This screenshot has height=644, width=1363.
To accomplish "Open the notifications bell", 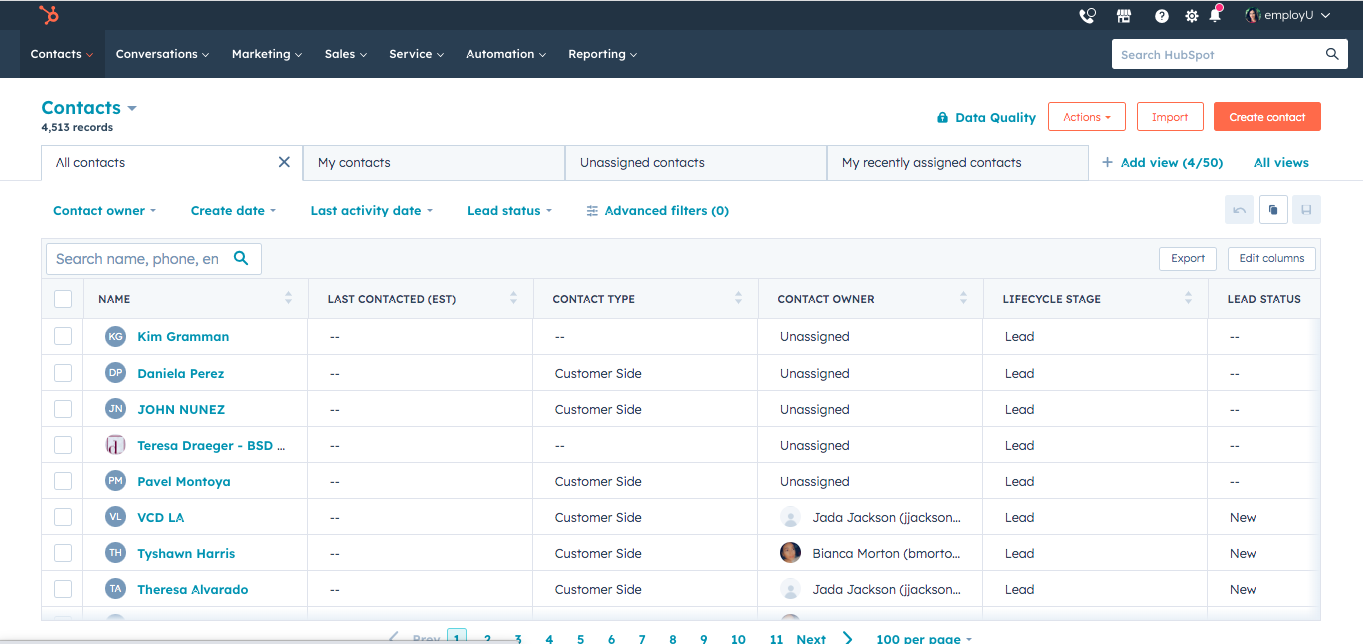I will pyautogui.click(x=1216, y=16).
